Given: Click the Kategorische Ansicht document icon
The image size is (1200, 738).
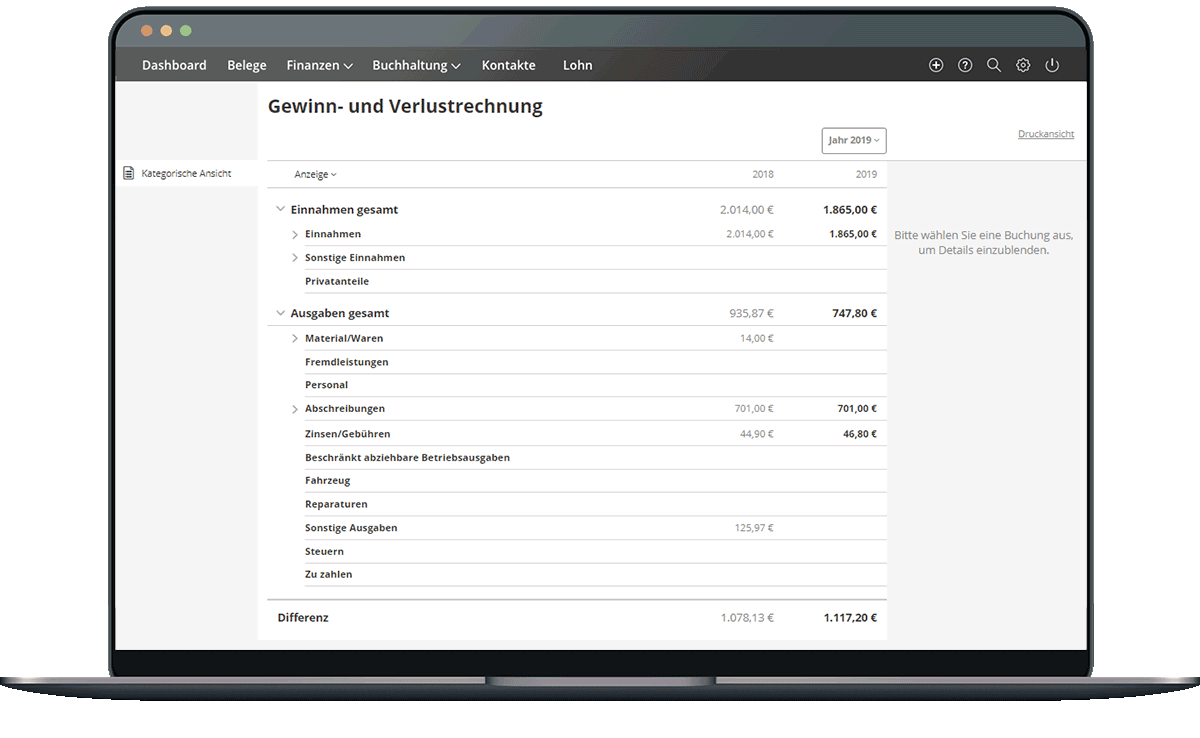Looking at the screenshot, I should [128, 173].
